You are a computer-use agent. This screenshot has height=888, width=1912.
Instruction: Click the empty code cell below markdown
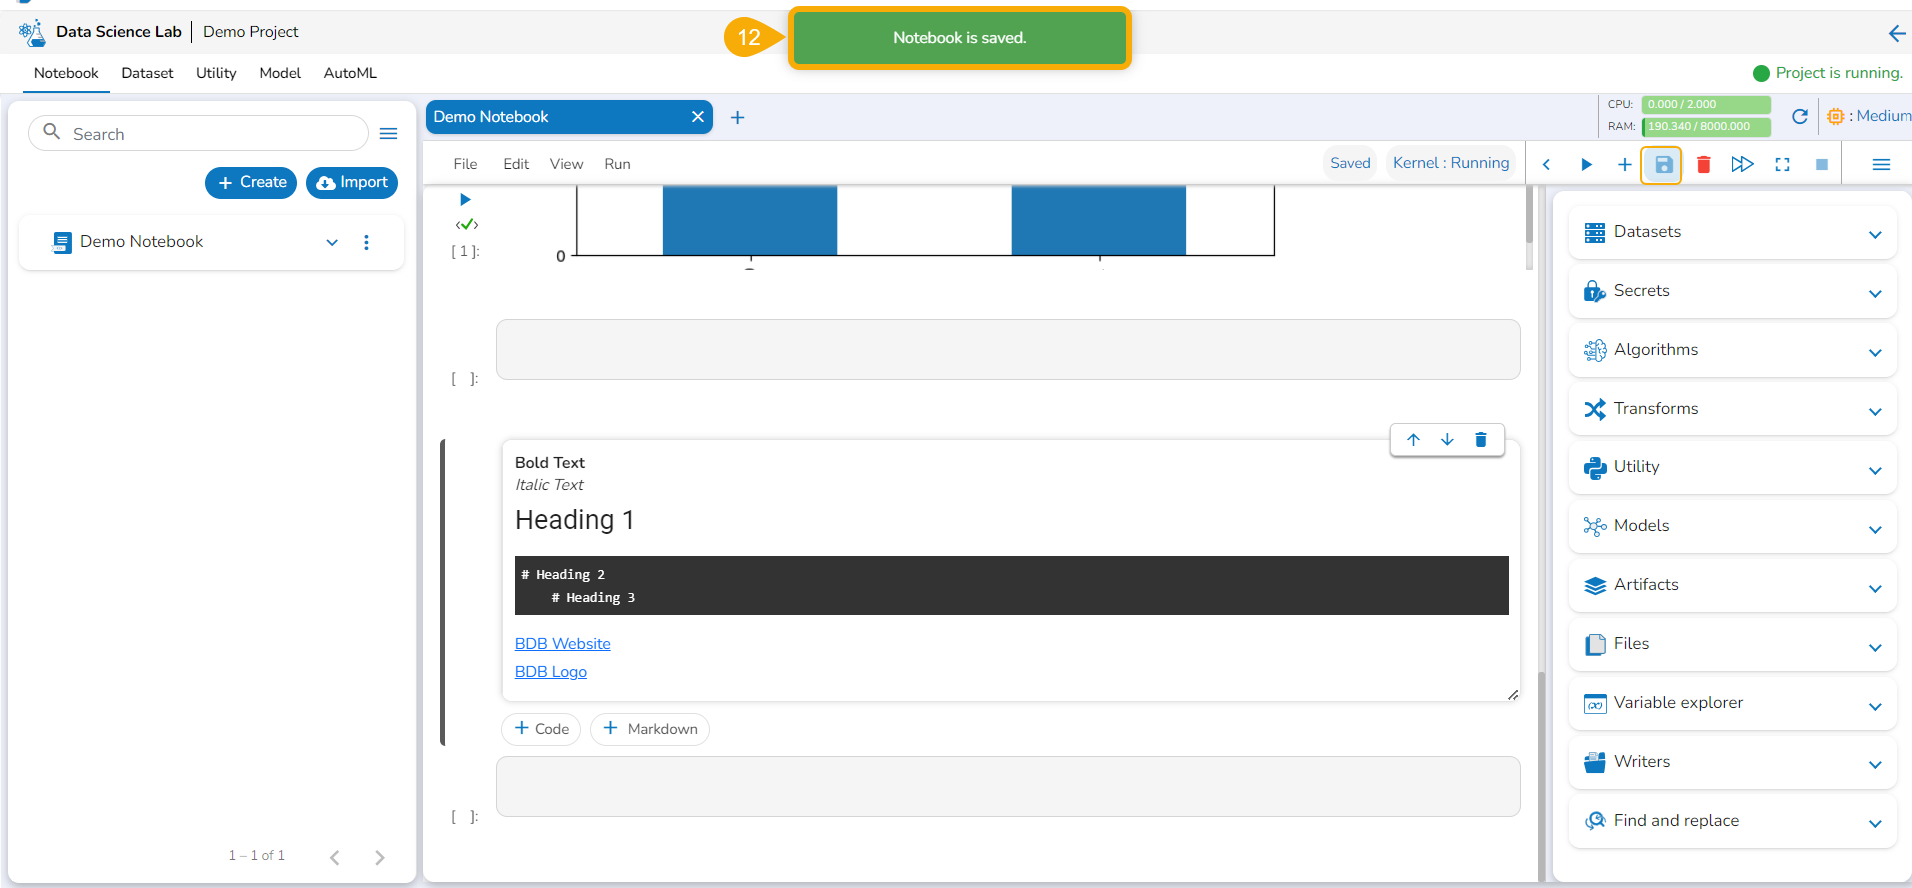click(1008, 786)
